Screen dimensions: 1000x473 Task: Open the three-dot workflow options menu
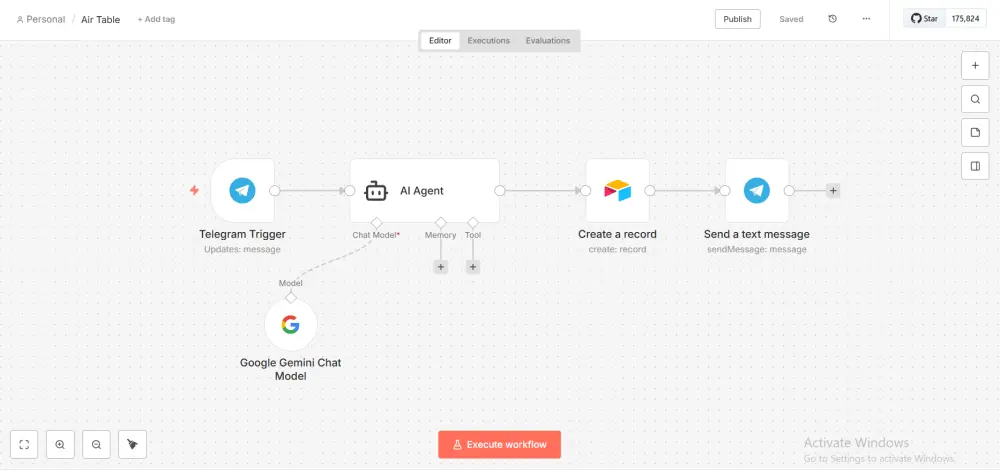(866, 19)
